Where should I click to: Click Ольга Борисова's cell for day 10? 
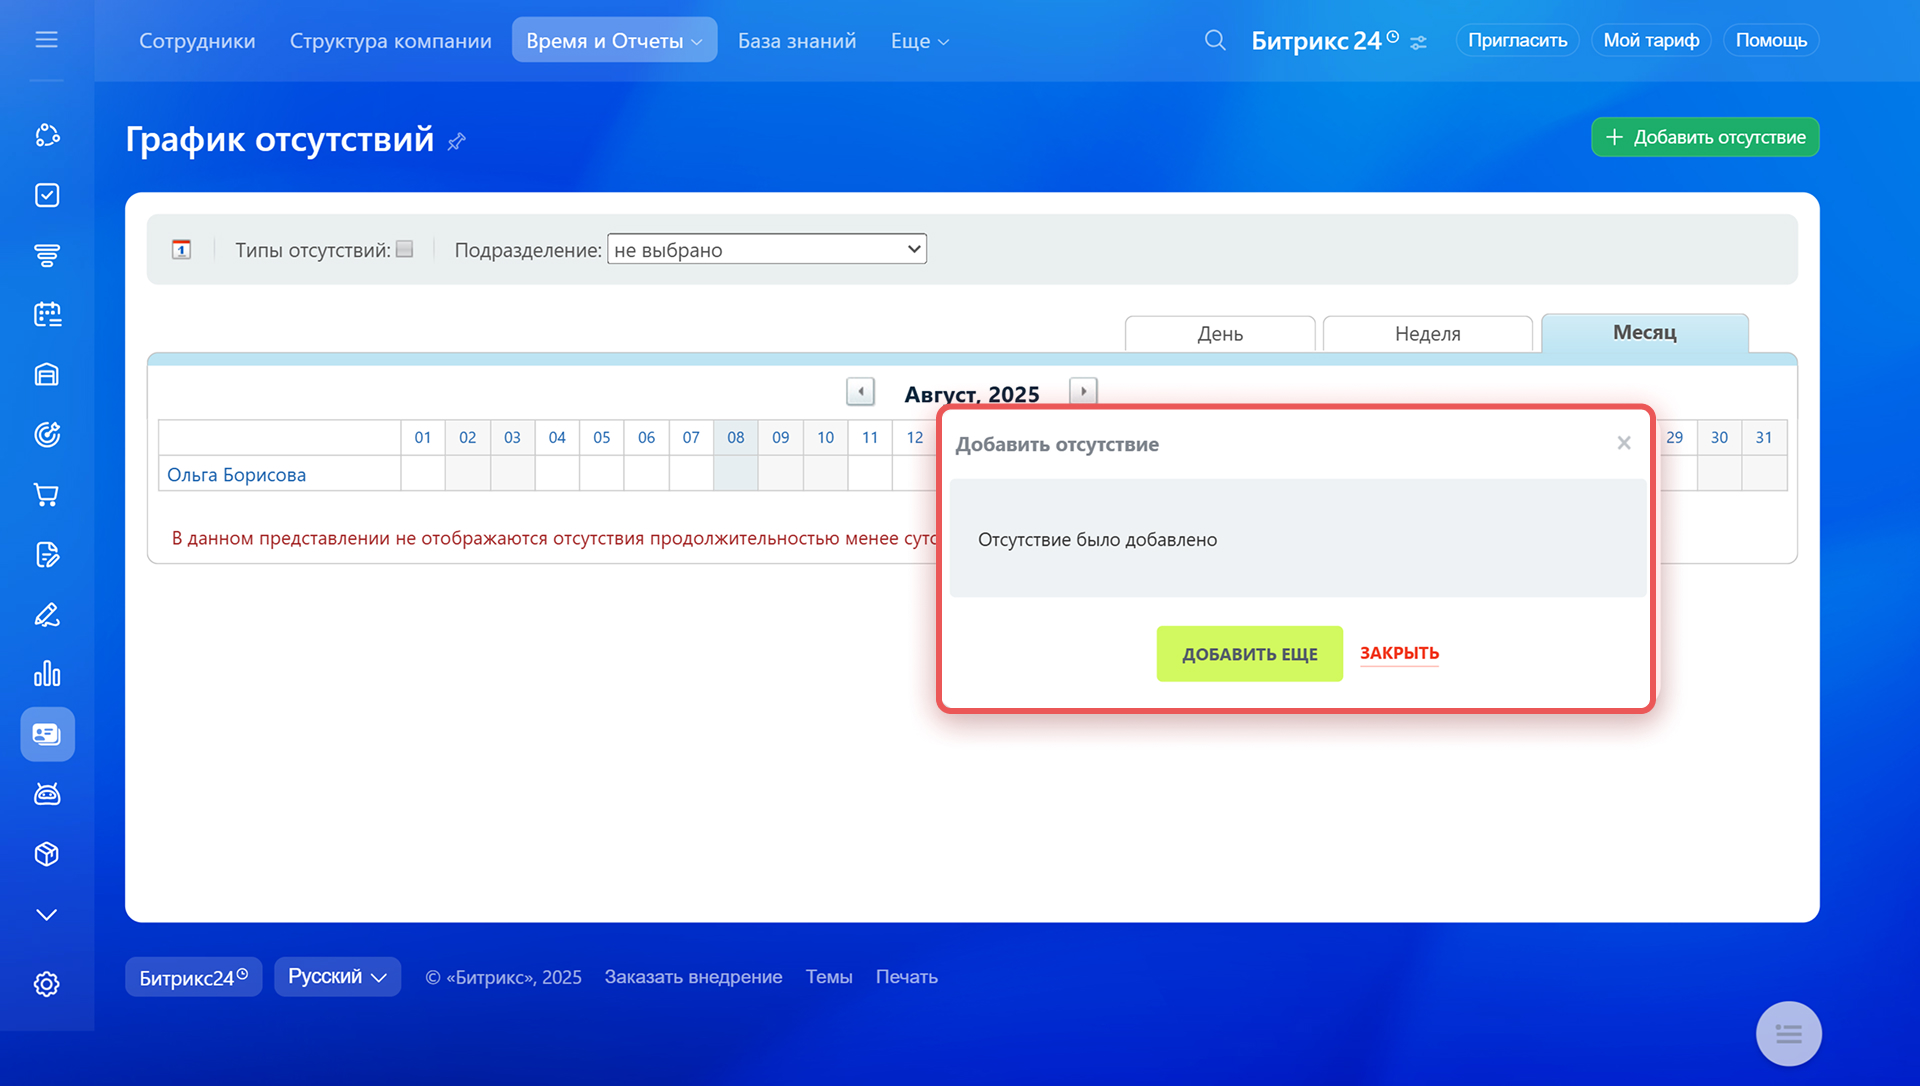click(826, 473)
